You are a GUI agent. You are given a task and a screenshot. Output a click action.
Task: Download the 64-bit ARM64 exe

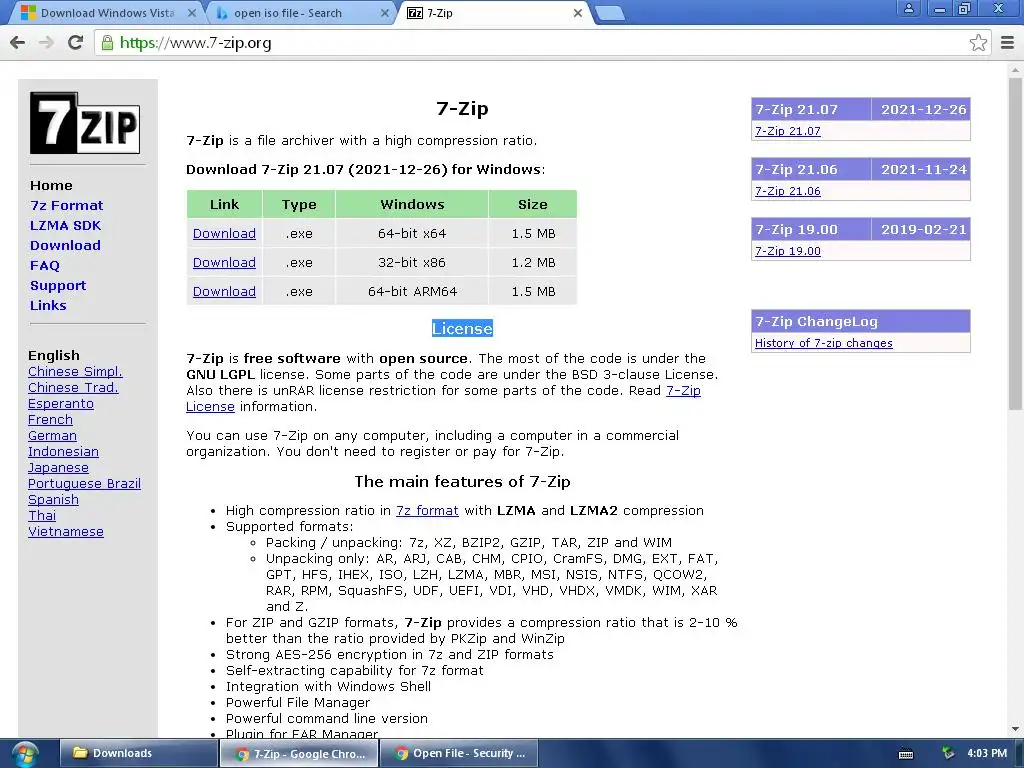(x=224, y=292)
